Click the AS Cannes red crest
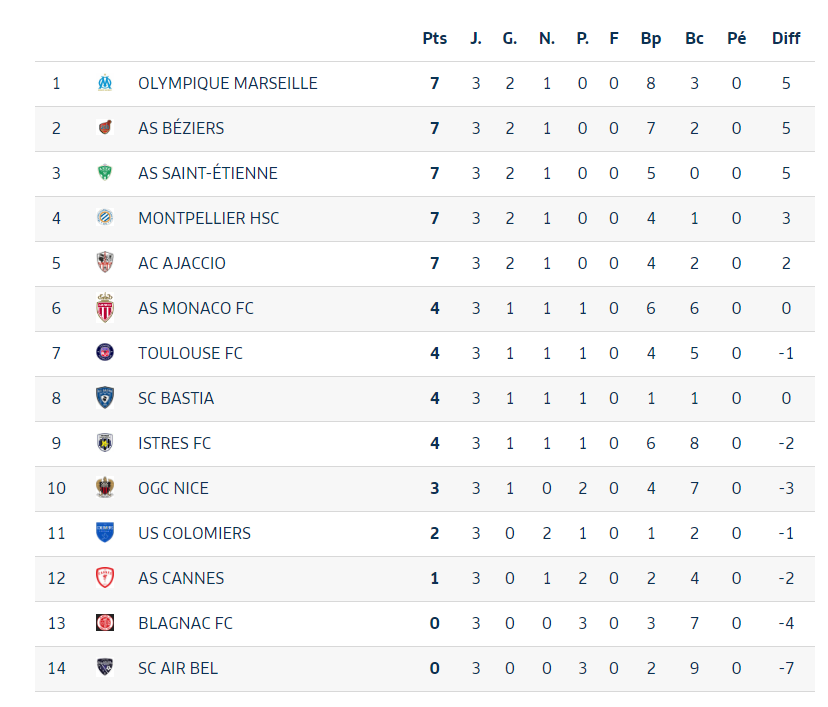The image size is (828, 707). point(105,578)
